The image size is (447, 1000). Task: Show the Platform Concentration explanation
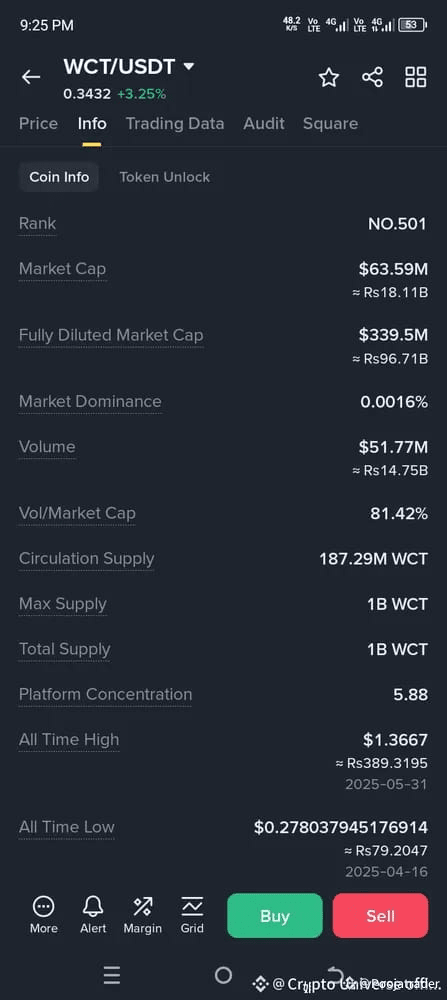click(105, 695)
